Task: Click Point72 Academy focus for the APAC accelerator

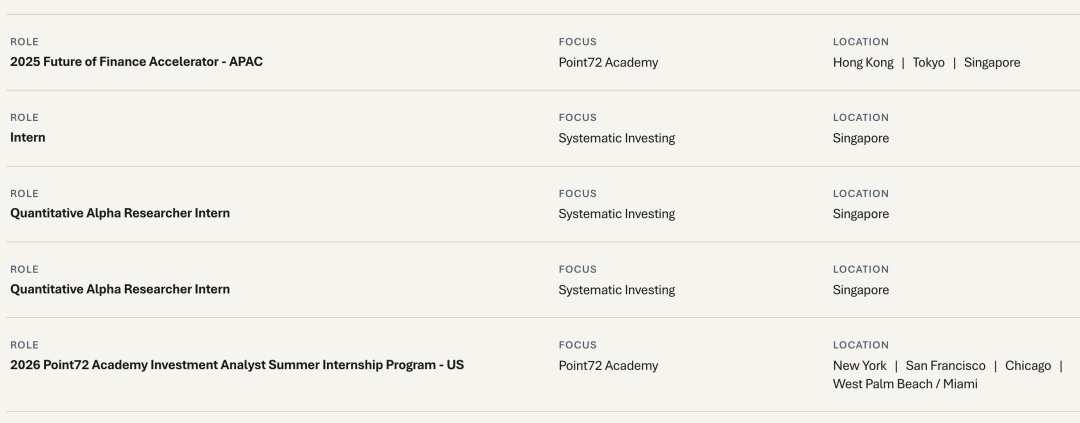Action: click(x=608, y=63)
